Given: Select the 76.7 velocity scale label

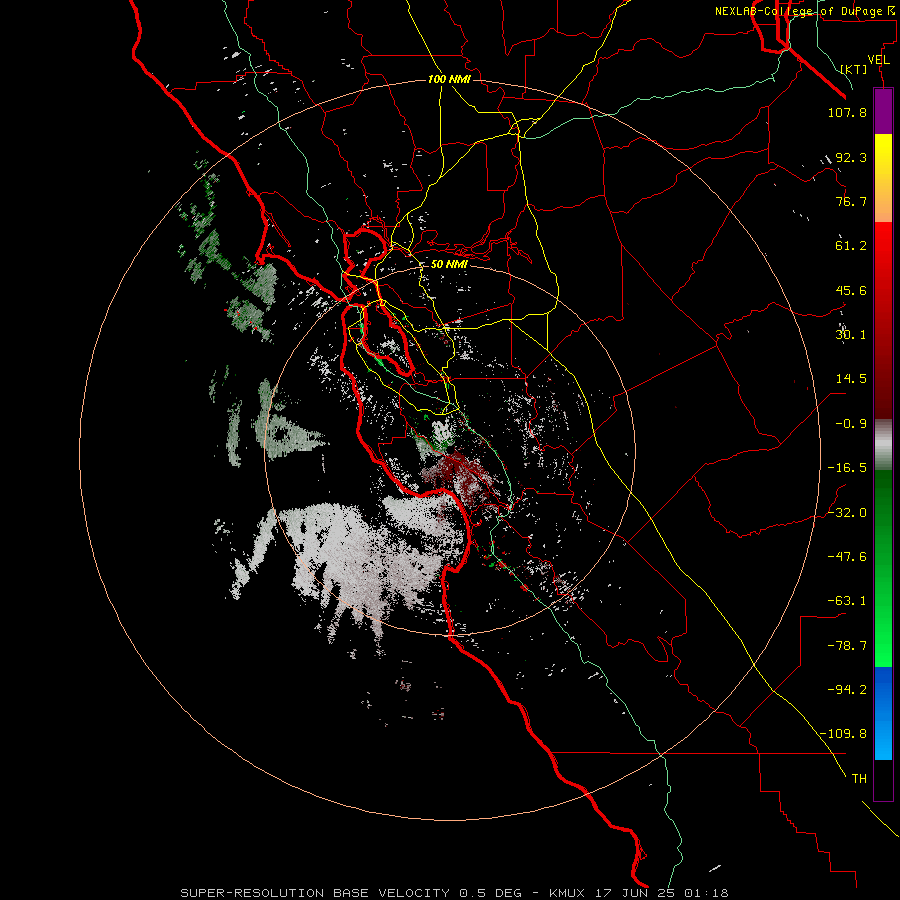Looking at the screenshot, I should pyautogui.click(x=851, y=201).
